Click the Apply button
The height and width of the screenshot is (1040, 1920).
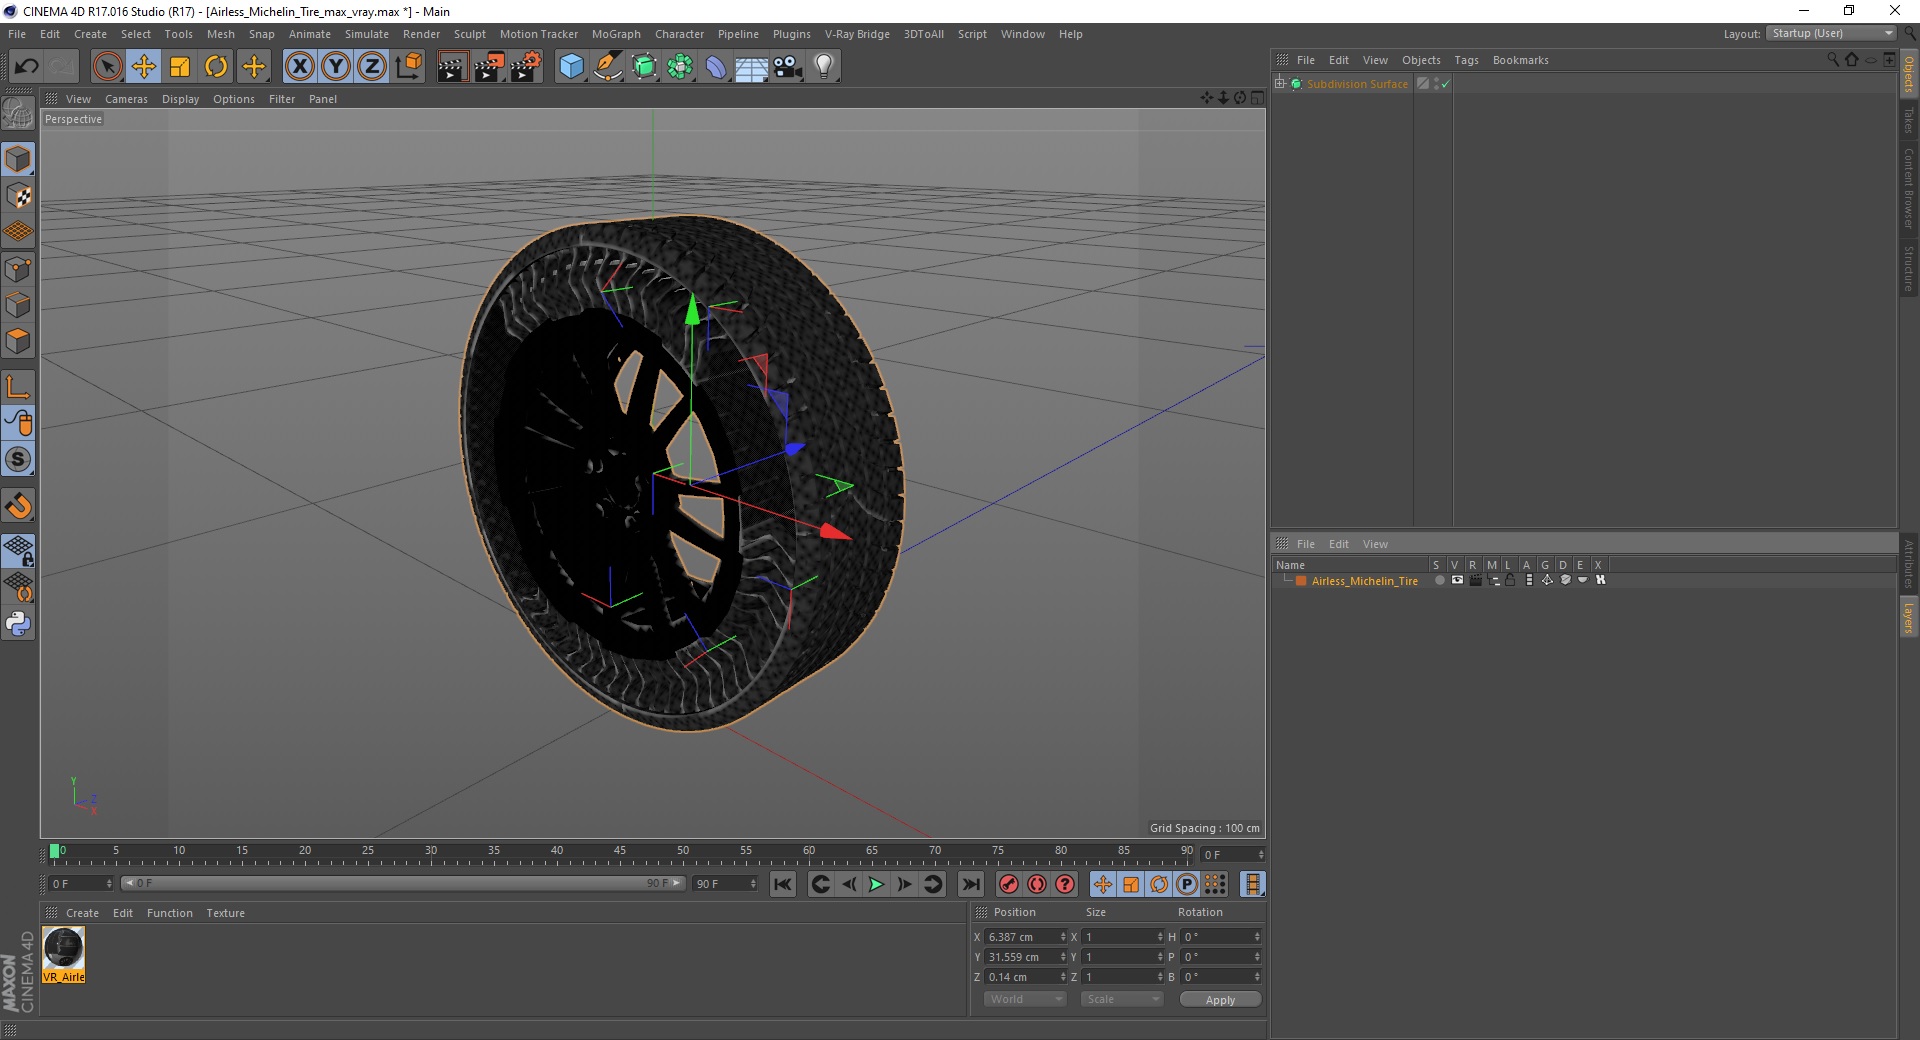point(1220,1000)
